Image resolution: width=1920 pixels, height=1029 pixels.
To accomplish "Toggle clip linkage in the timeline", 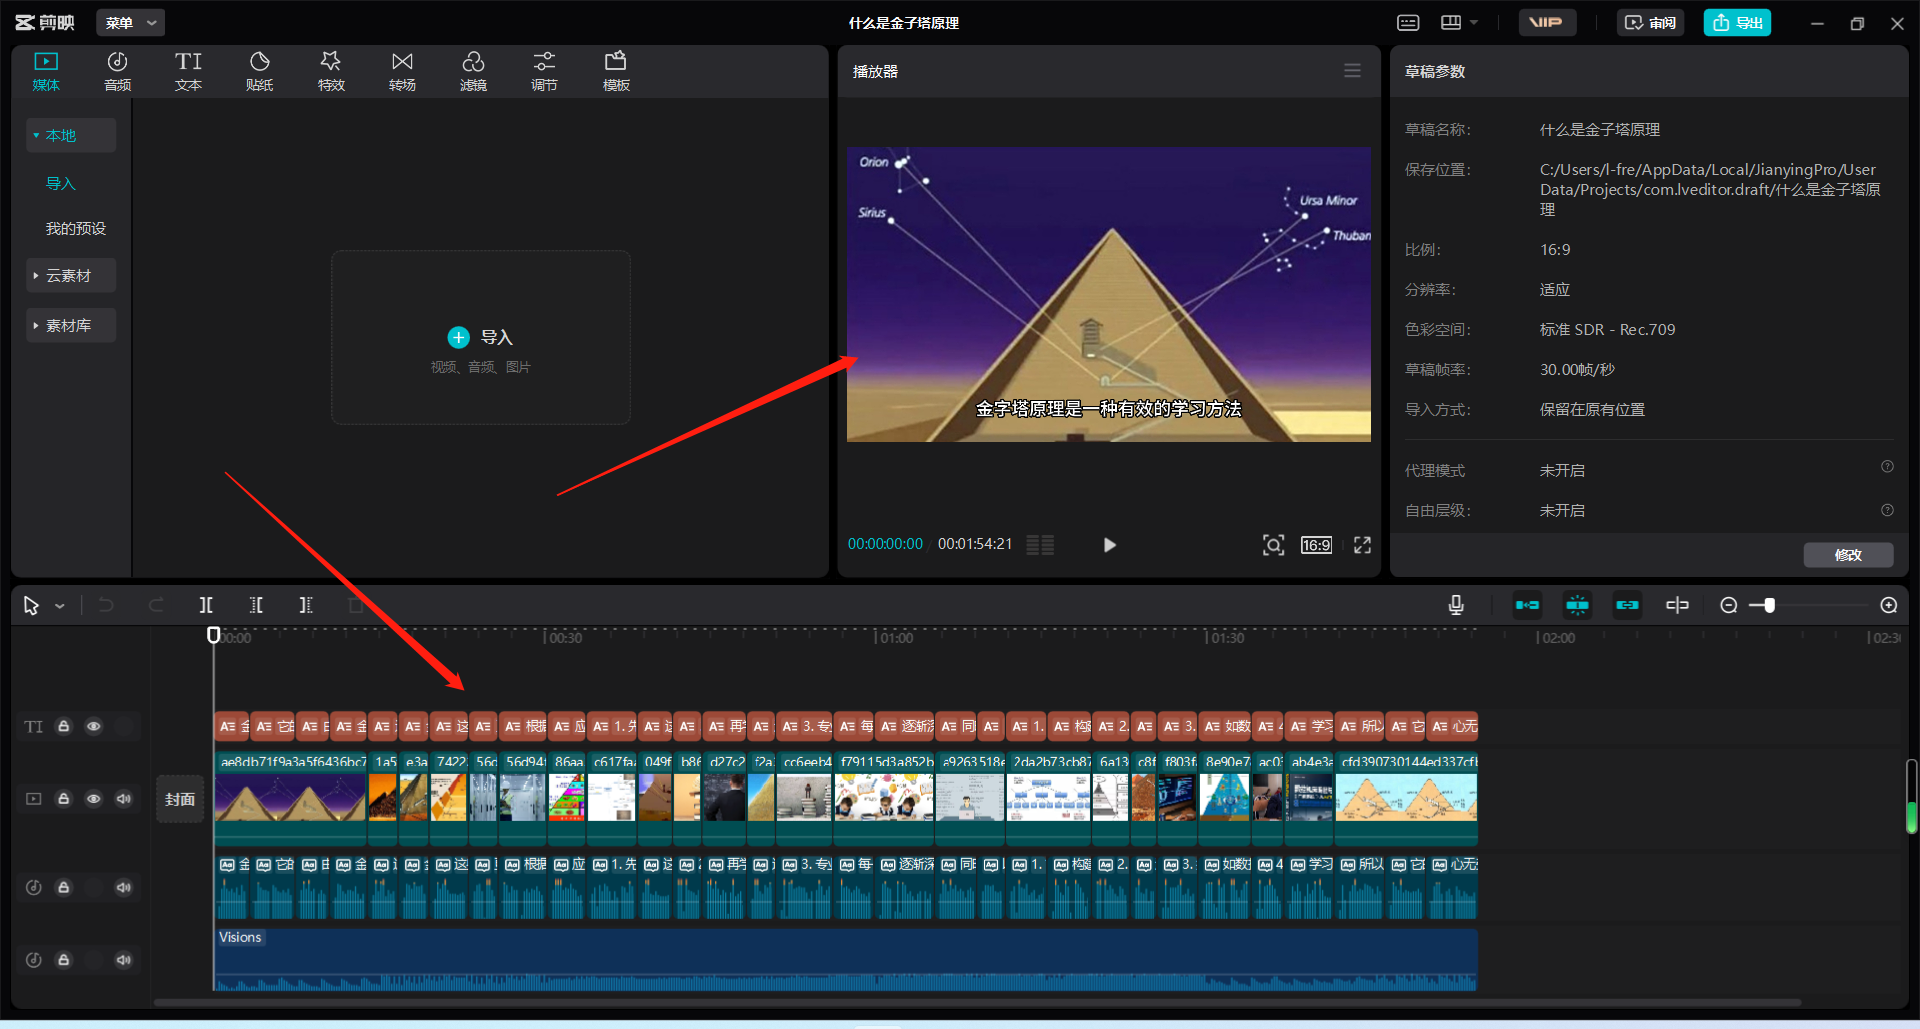I will [x=1627, y=605].
